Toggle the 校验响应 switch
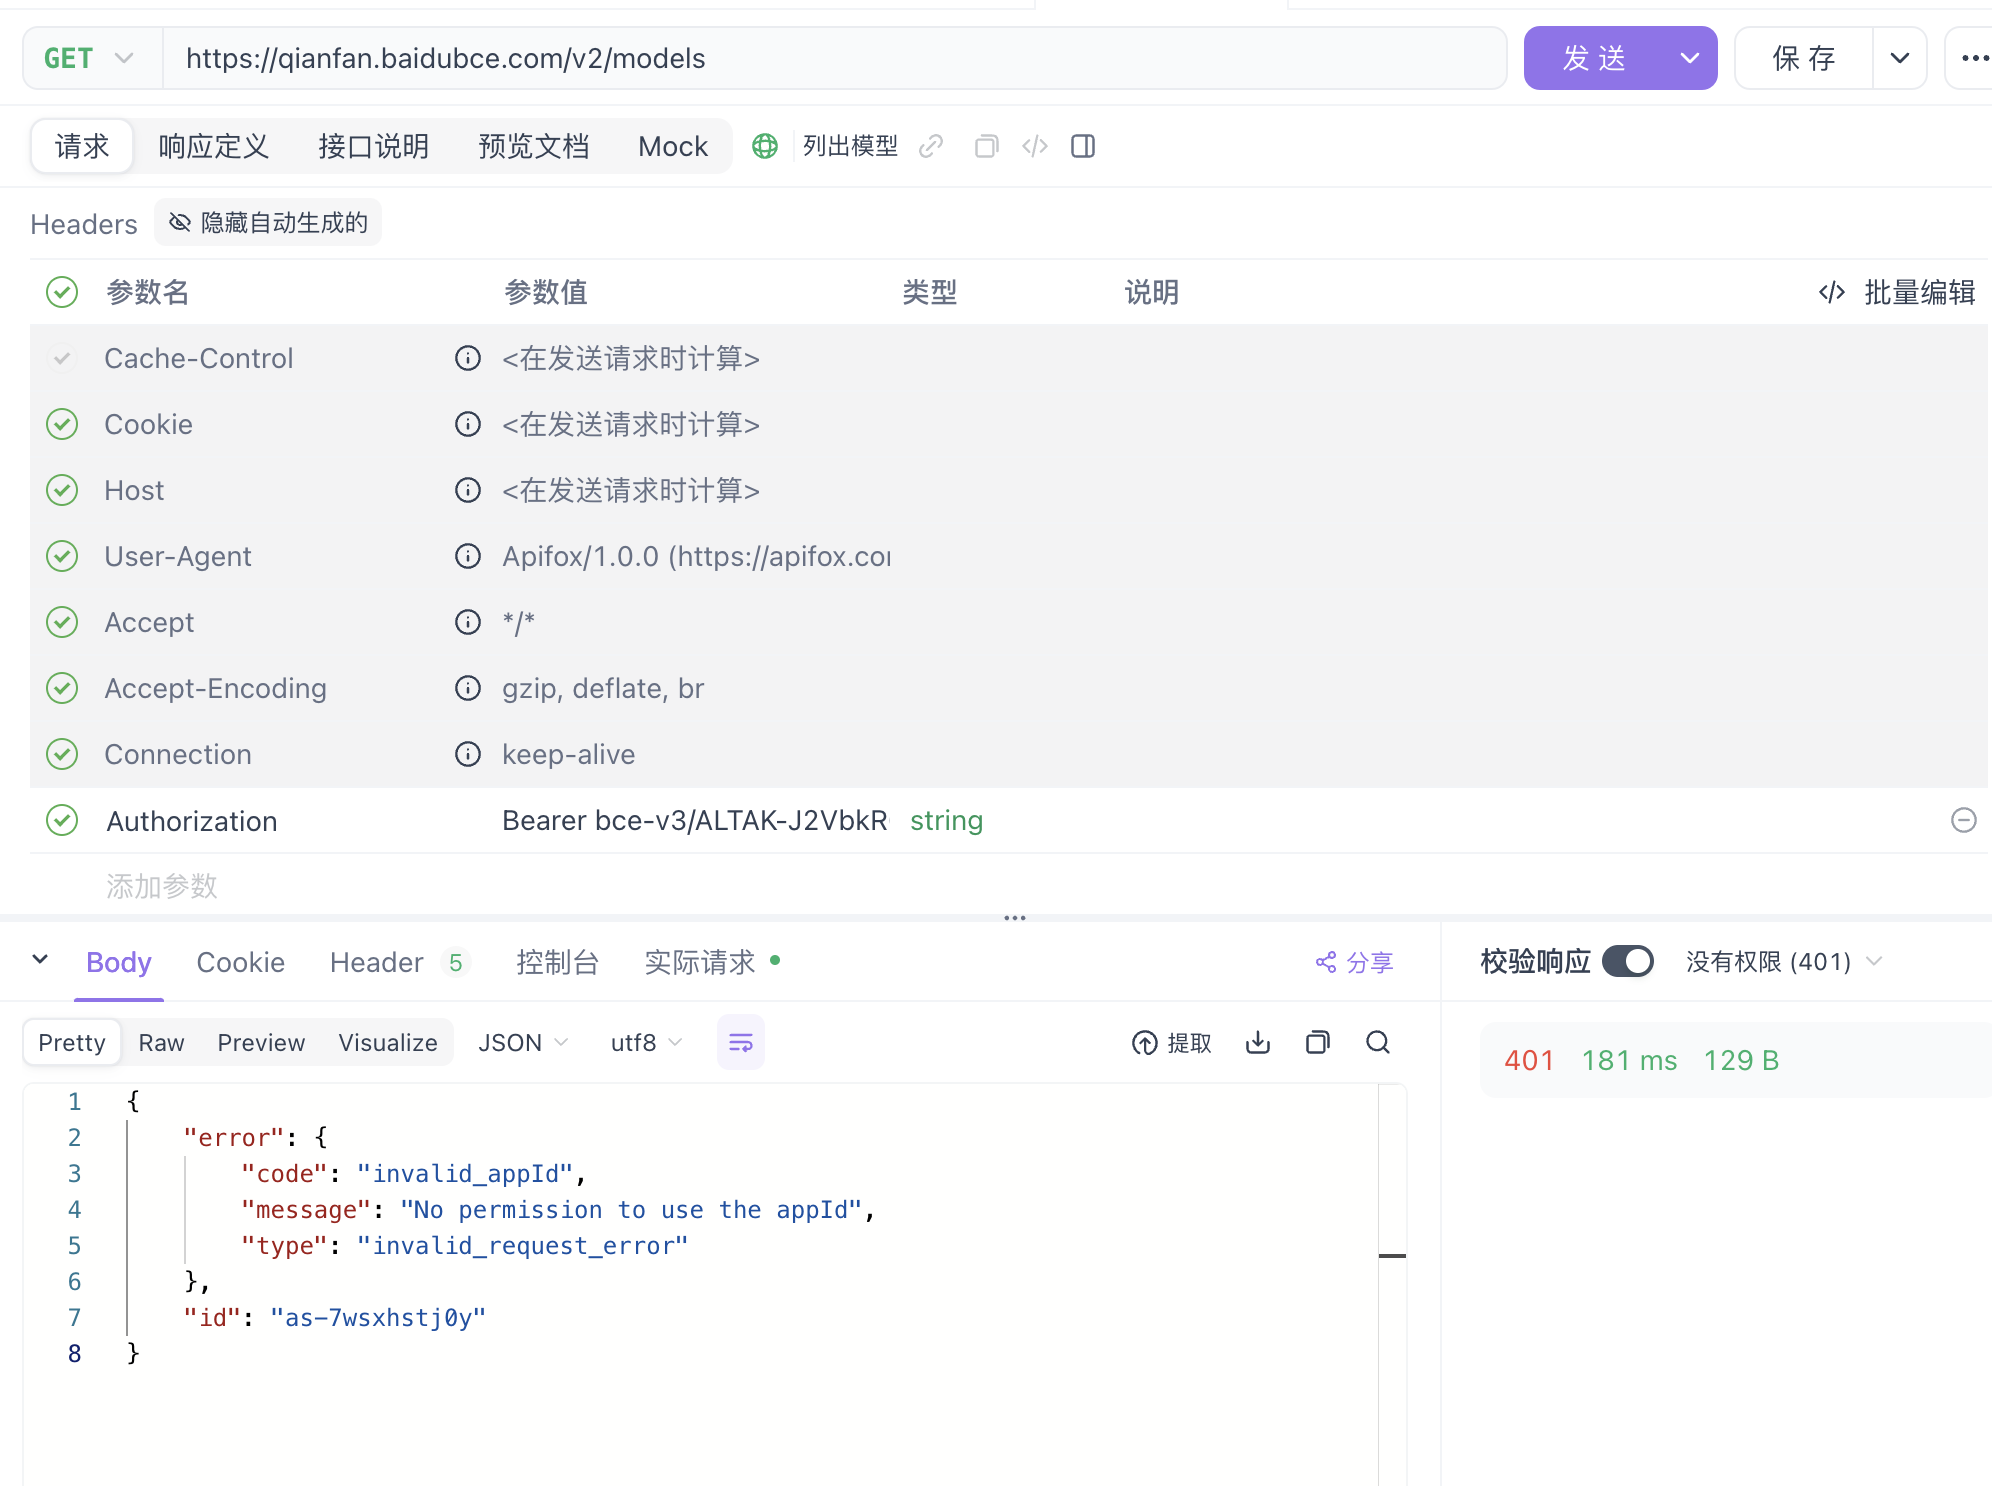 click(1627, 961)
